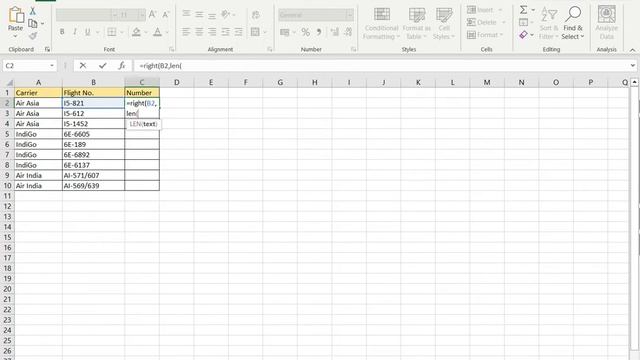Toggle Align Left
This screenshot has width=640, height=360.
click(186, 32)
